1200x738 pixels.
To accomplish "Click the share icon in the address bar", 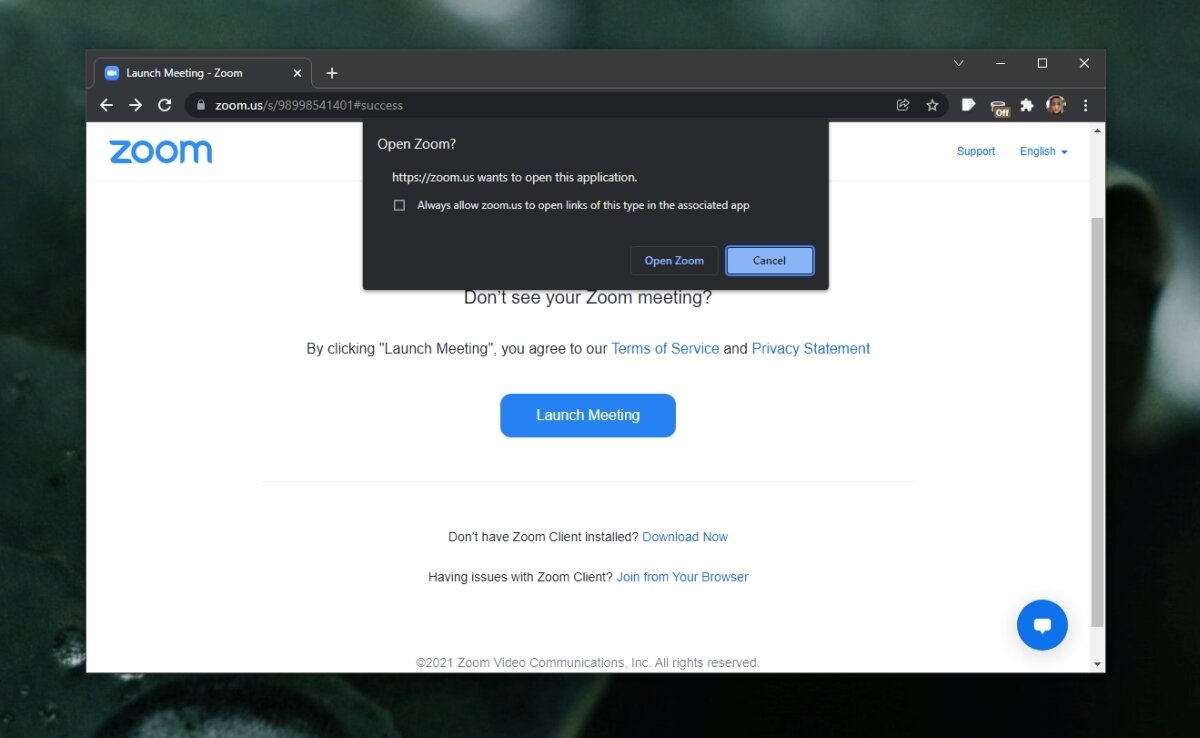I will tap(902, 104).
